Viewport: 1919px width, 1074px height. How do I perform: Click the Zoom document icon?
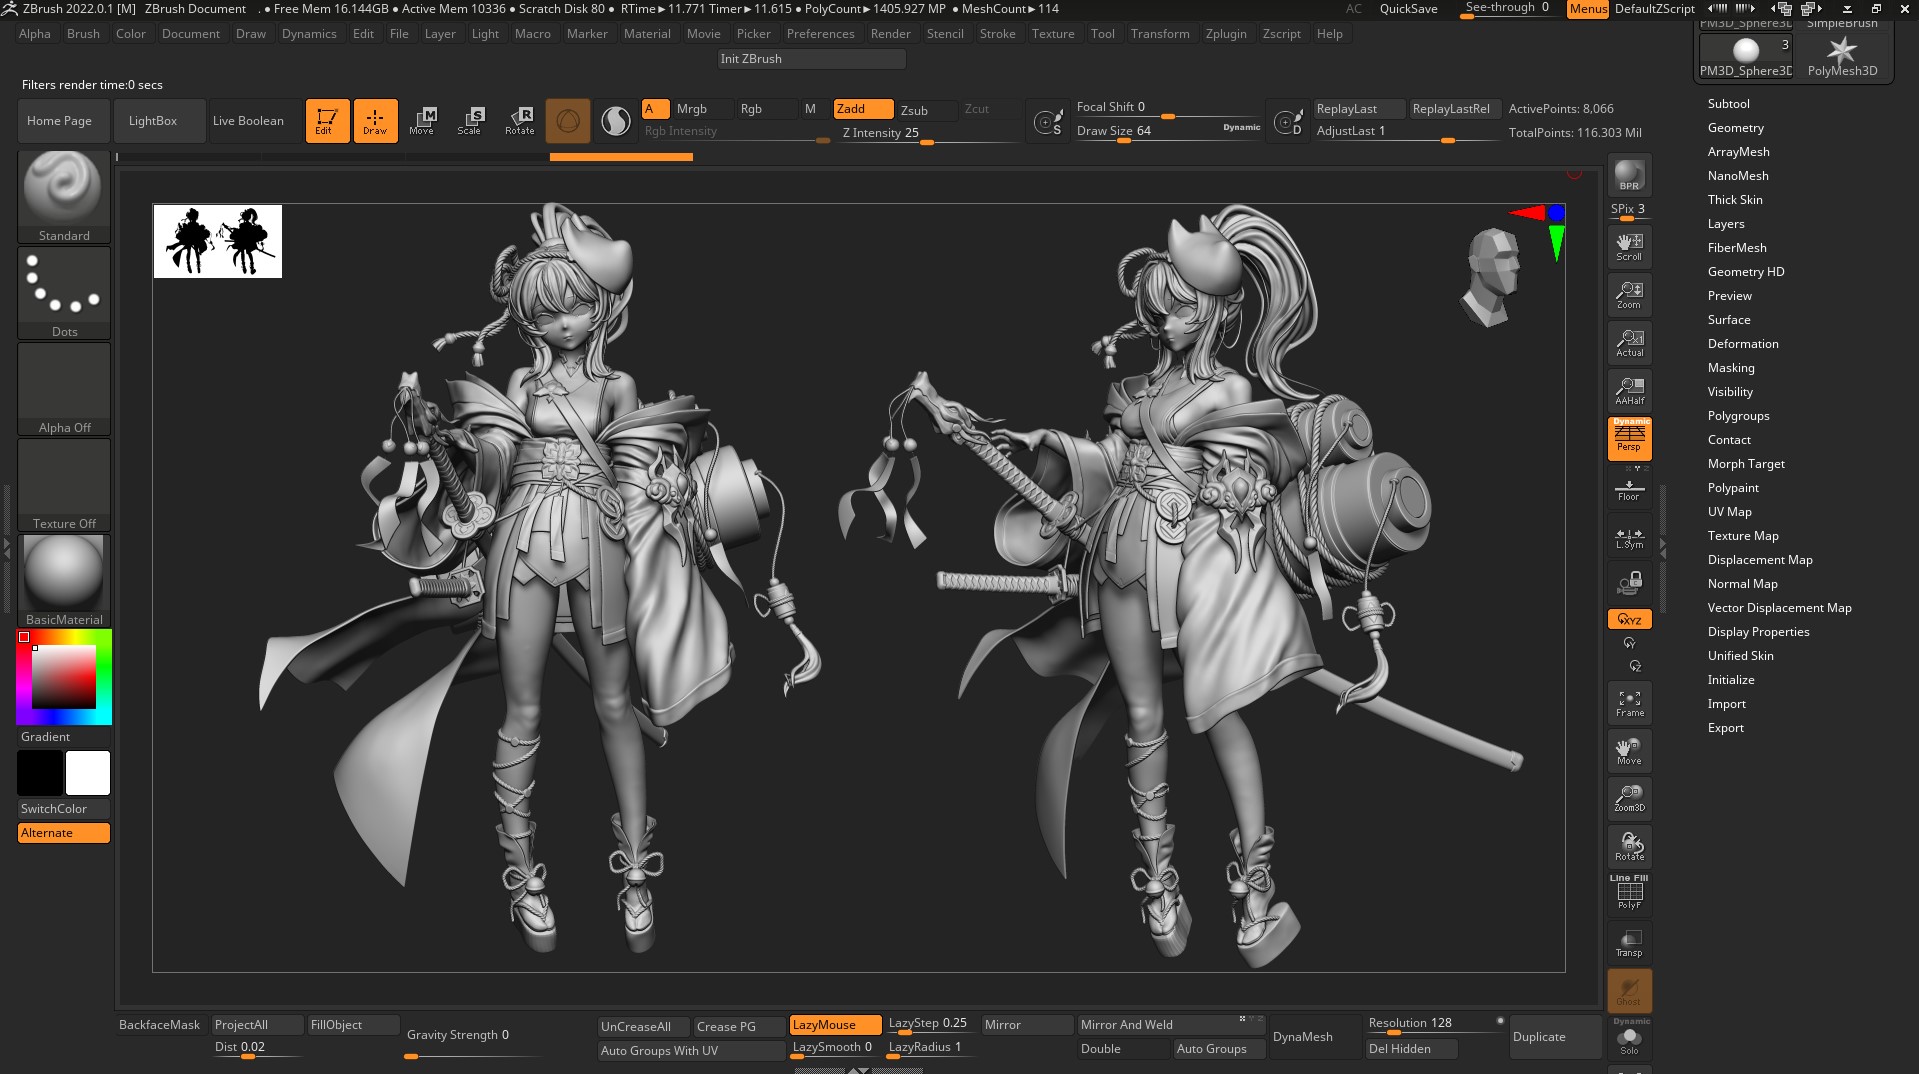coord(1629,295)
